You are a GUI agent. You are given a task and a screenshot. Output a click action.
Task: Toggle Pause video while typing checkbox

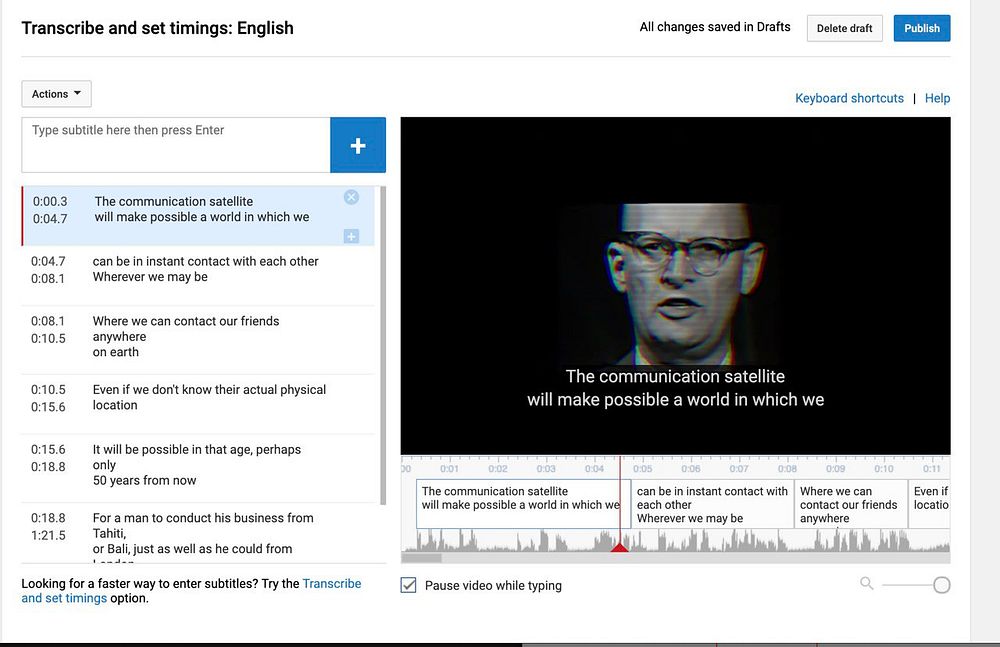click(408, 585)
